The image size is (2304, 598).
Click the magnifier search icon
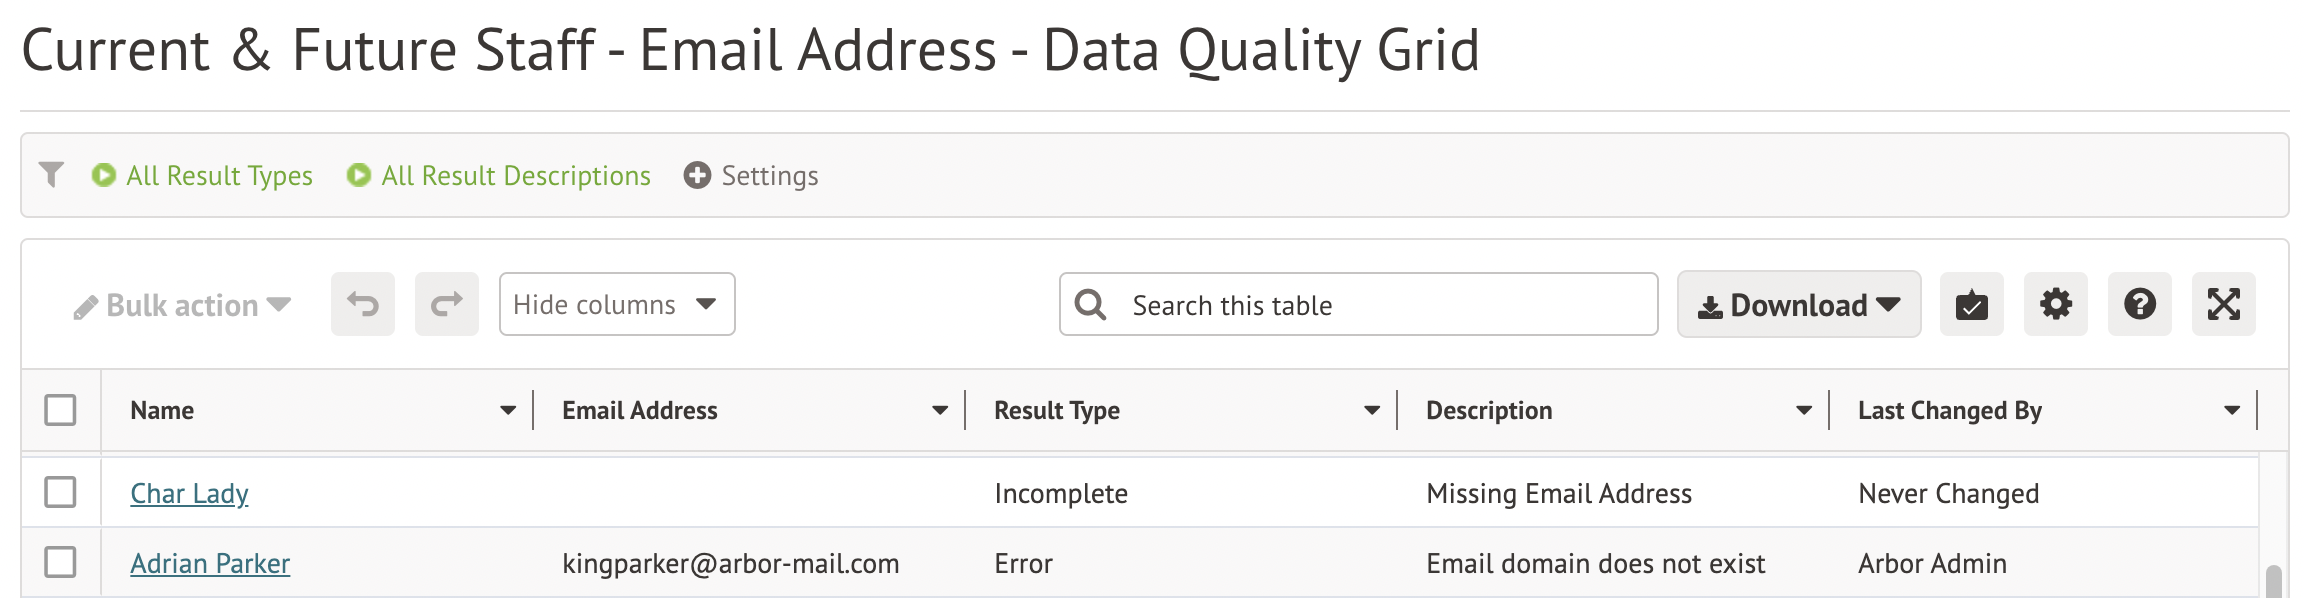(x=1090, y=304)
